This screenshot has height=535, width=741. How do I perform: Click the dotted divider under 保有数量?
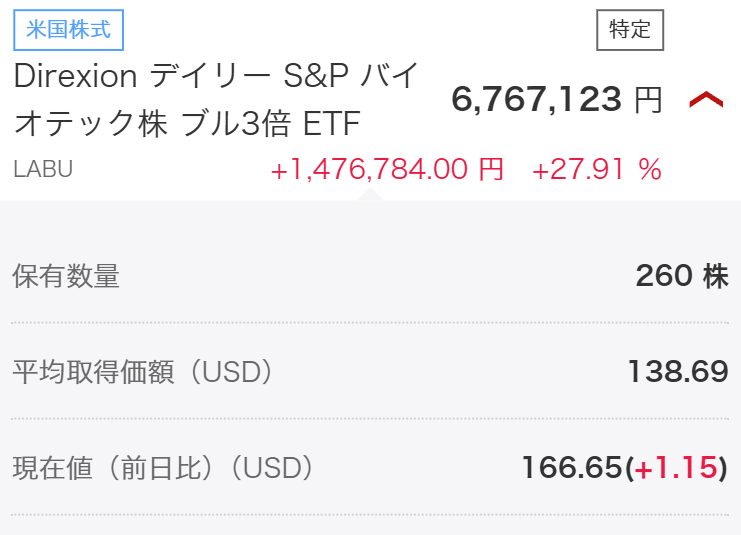pos(370,323)
